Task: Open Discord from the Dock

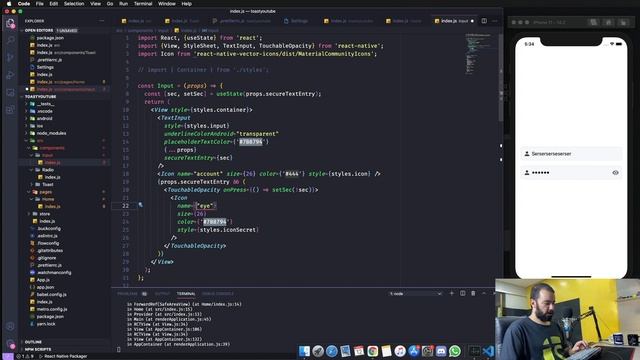Action: [x=441, y=351]
